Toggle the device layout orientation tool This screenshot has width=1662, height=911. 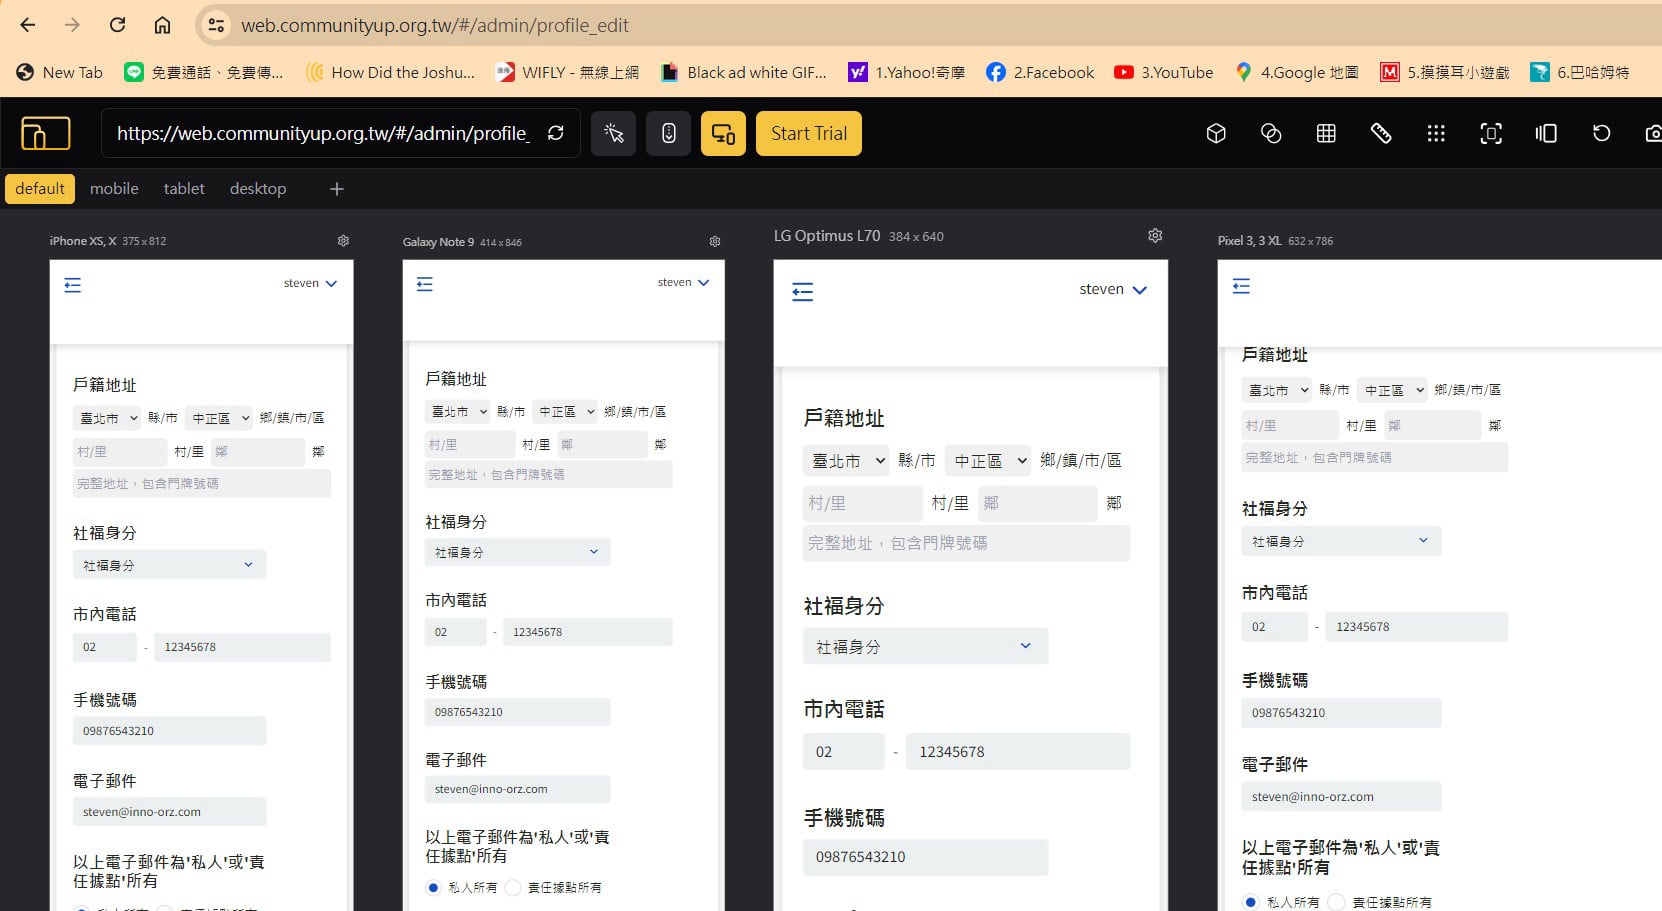point(1546,133)
